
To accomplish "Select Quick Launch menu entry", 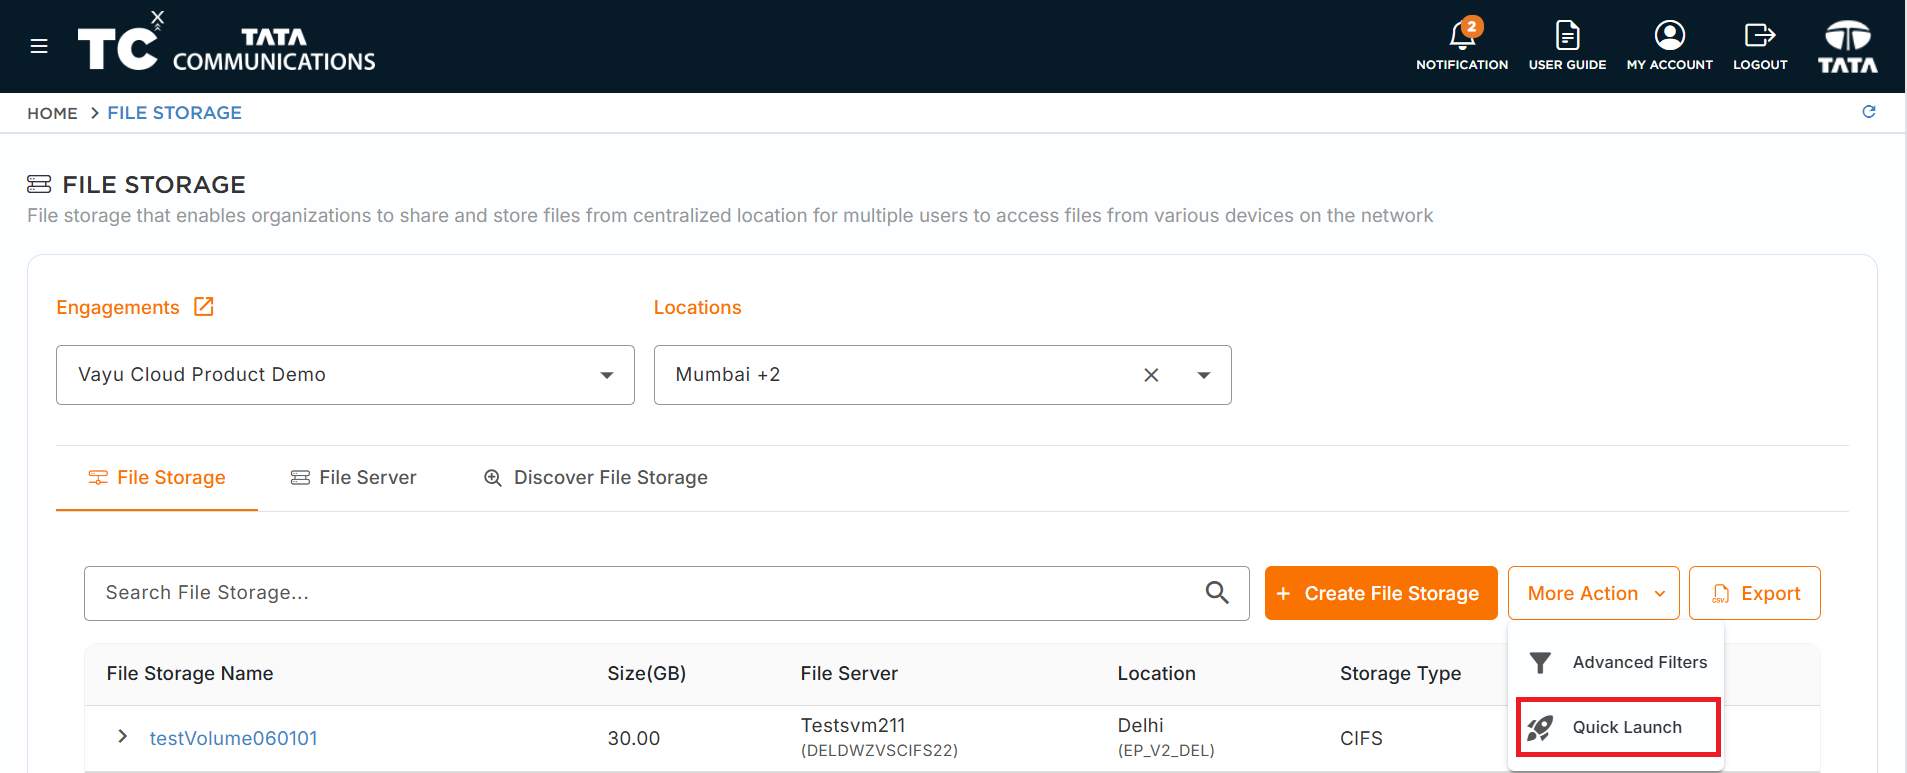I will [x=1618, y=727].
